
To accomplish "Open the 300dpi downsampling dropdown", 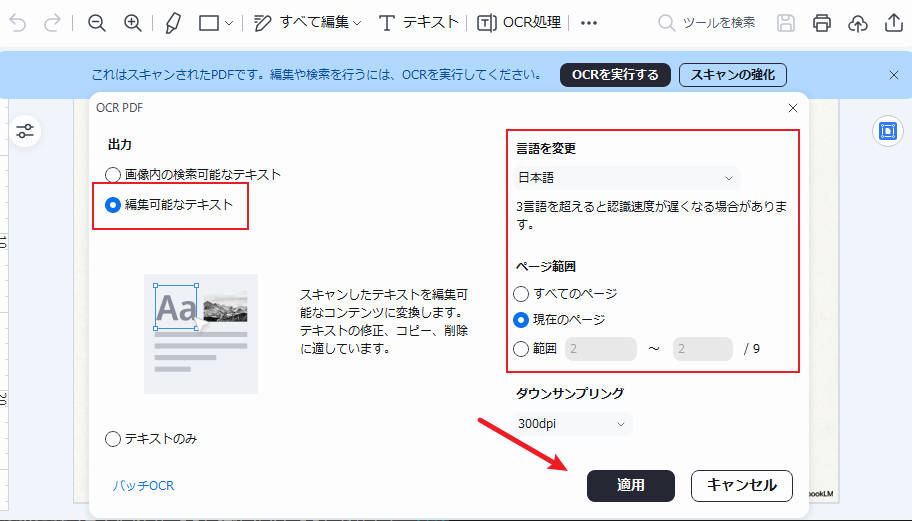I will point(572,424).
